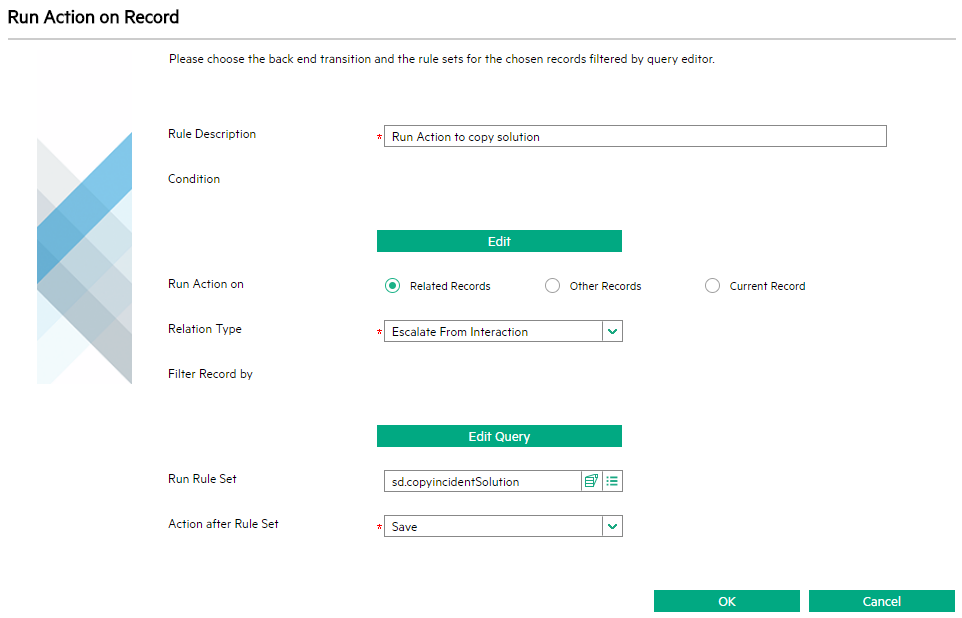The height and width of the screenshot is (618, 962).
Task: Confirm with the OK button
Action: [x=727, y=601]
